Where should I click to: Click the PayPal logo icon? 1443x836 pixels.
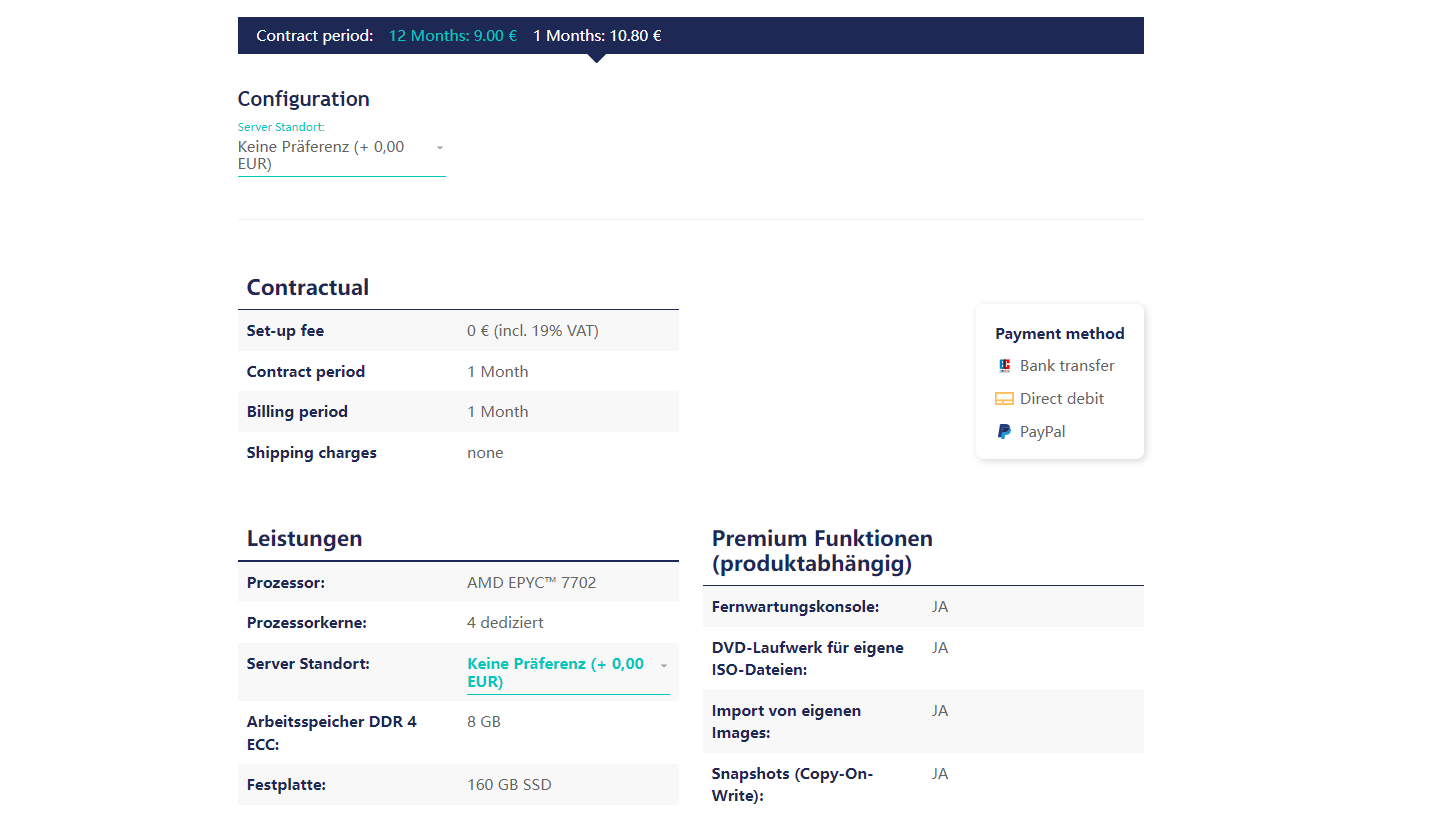[1004, 432]
